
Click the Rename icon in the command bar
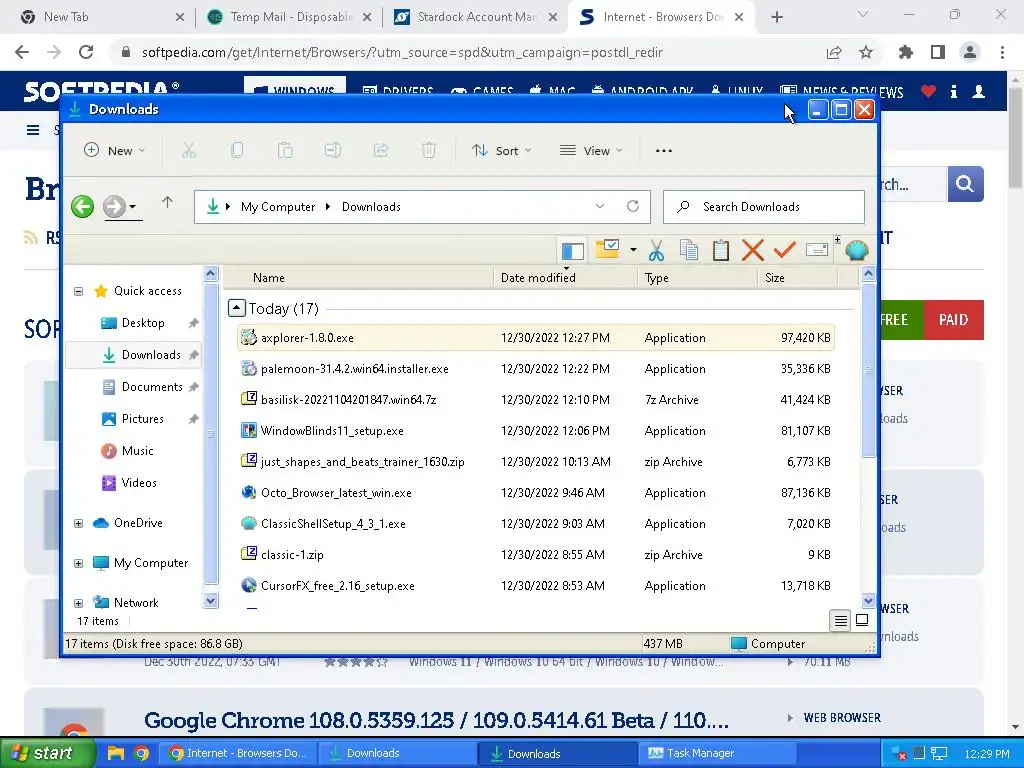click(332, 151)
